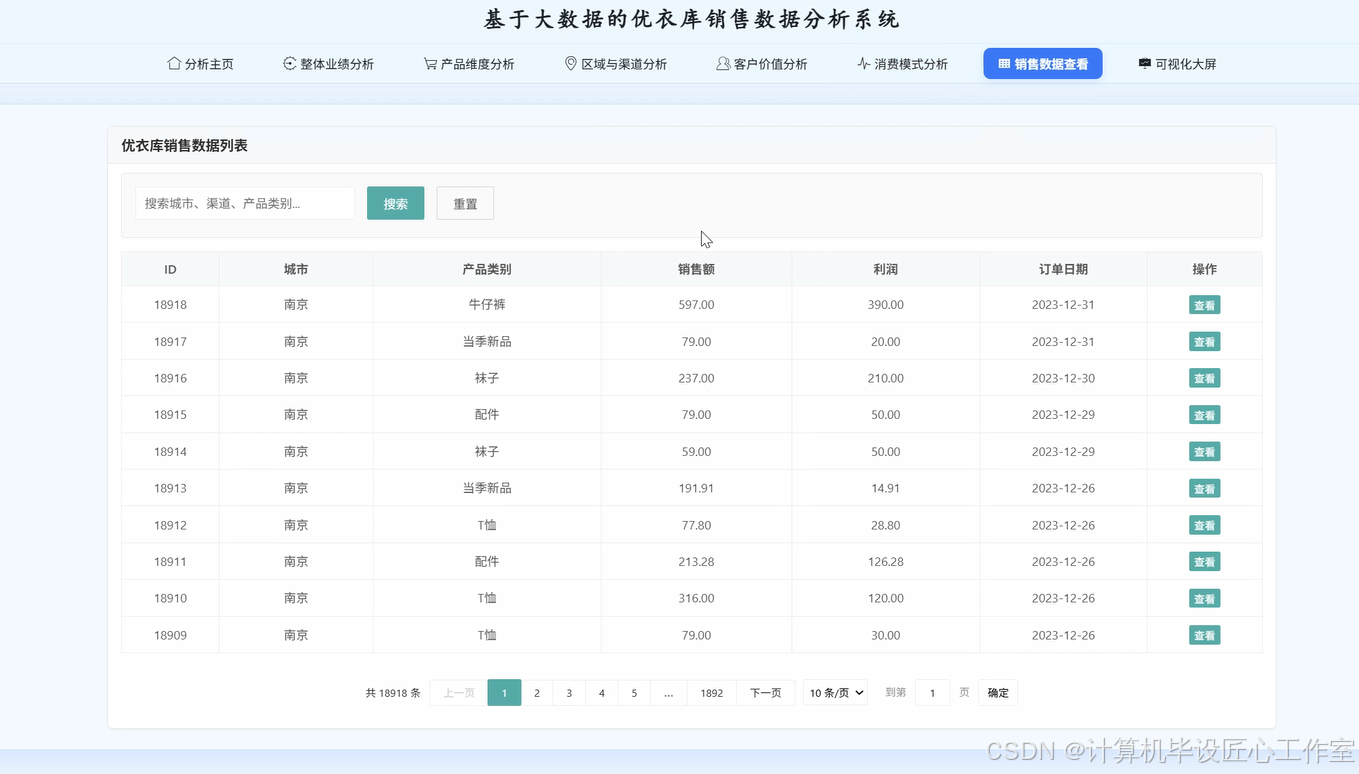Click the location pin icon beside 区域与渠道分析
This screenshot has width=1359, height=774.
point(571,64)
